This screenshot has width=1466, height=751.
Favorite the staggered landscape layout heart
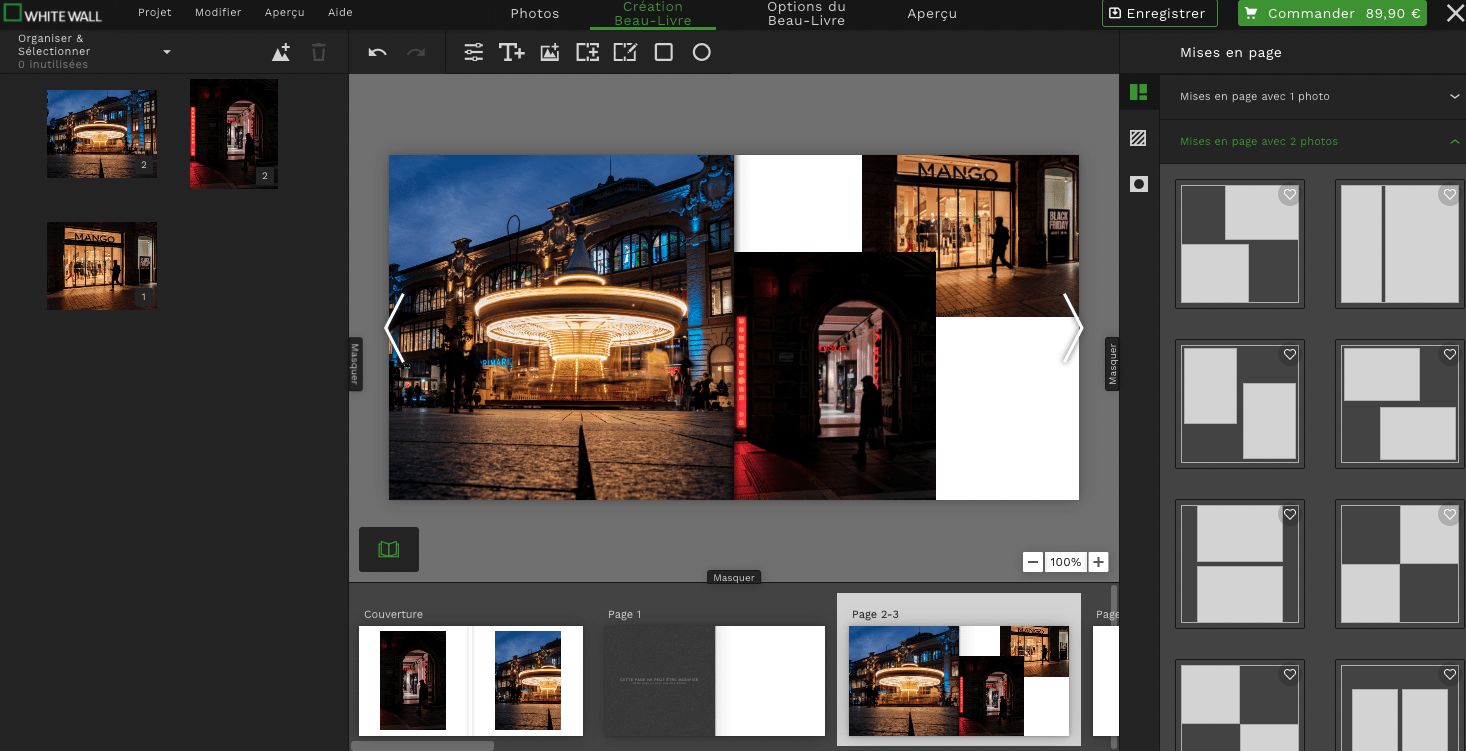[x=1450, y=355]
